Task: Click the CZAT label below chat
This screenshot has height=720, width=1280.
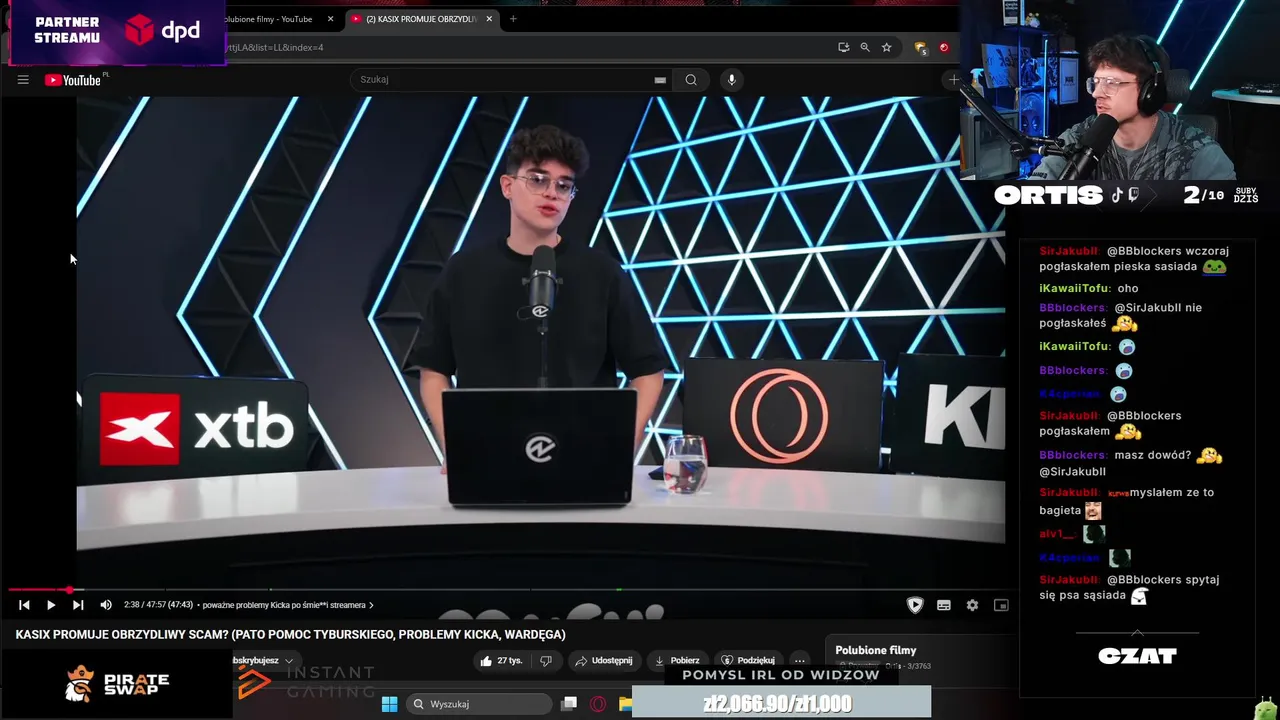Action: [1137, 656]
